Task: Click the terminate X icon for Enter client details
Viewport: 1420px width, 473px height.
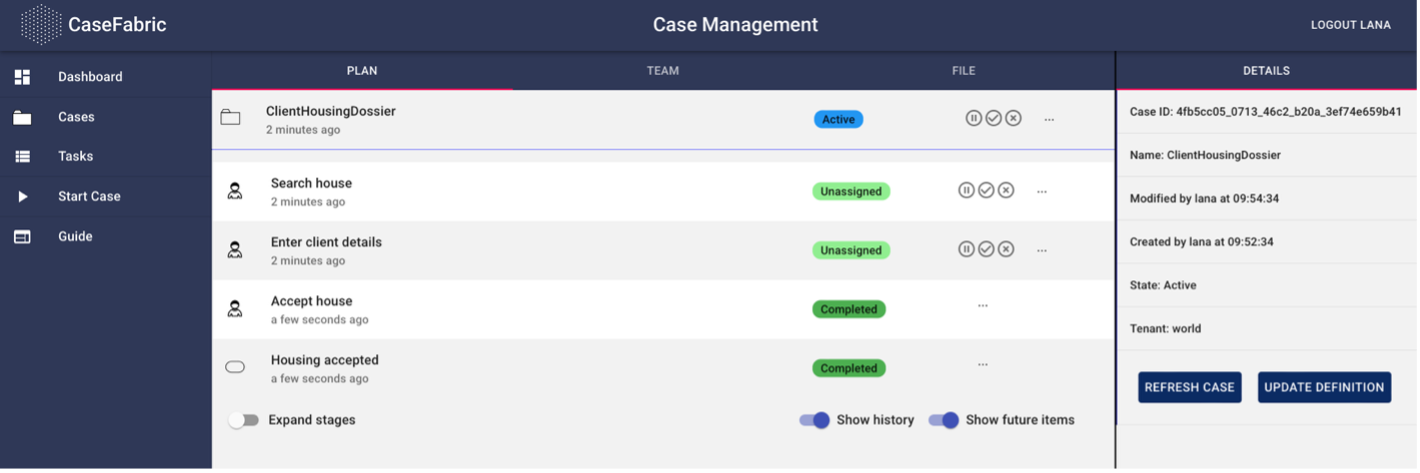Action: tap(1006, 249)
